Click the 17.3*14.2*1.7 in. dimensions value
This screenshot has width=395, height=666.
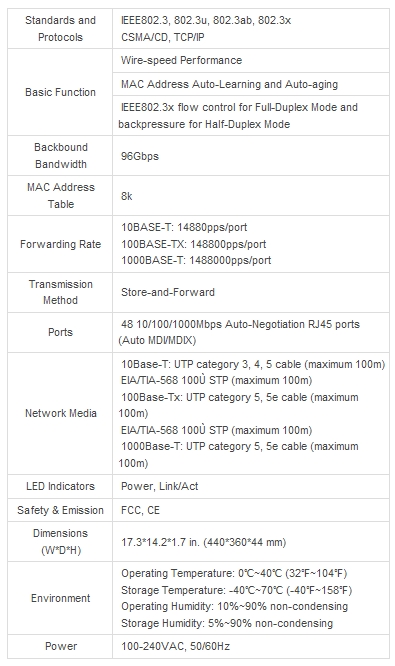coord(203,542)
